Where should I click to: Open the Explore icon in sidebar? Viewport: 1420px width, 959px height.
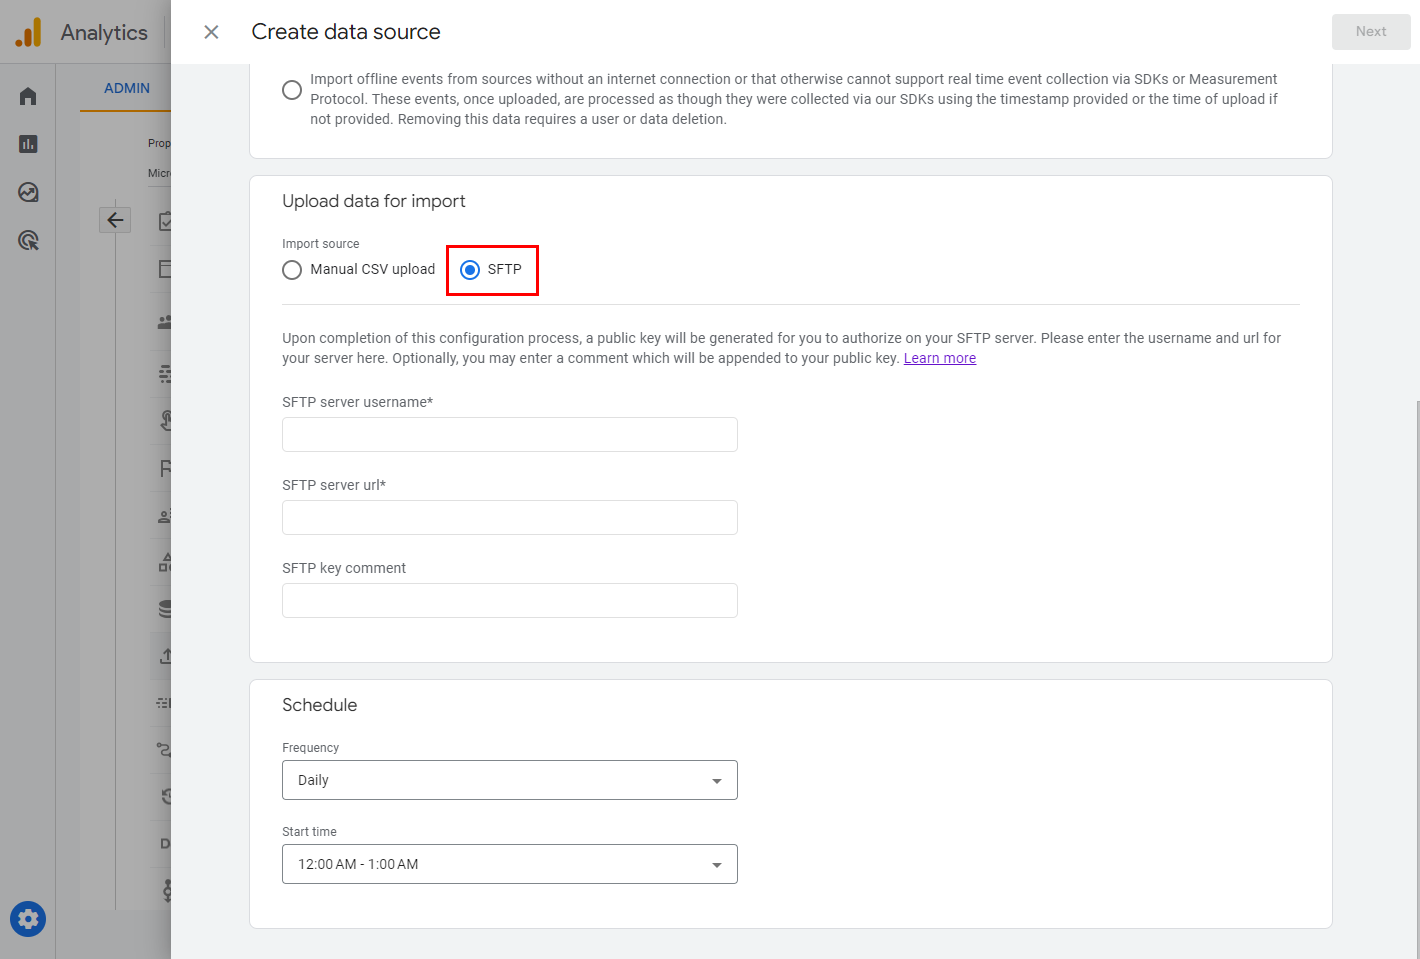(x=28, y=192)
